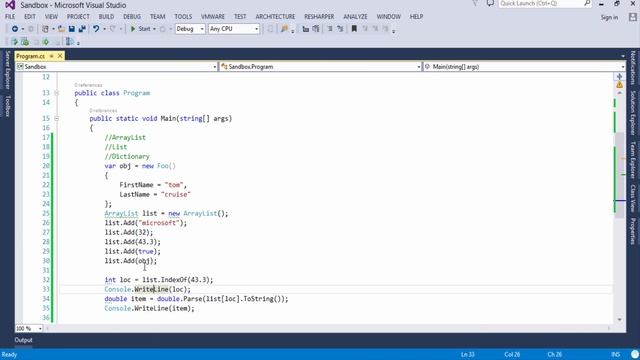
Task: Open the Server Explorer side tab
Action: (7, 70)
